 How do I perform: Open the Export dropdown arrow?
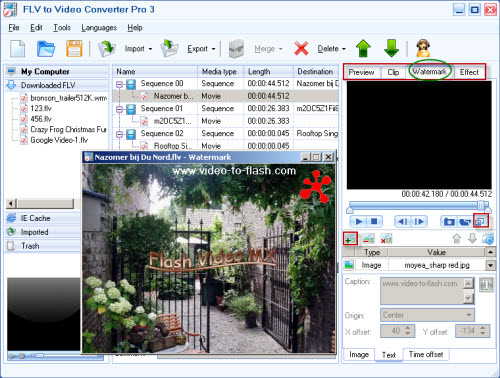[213, 49]
